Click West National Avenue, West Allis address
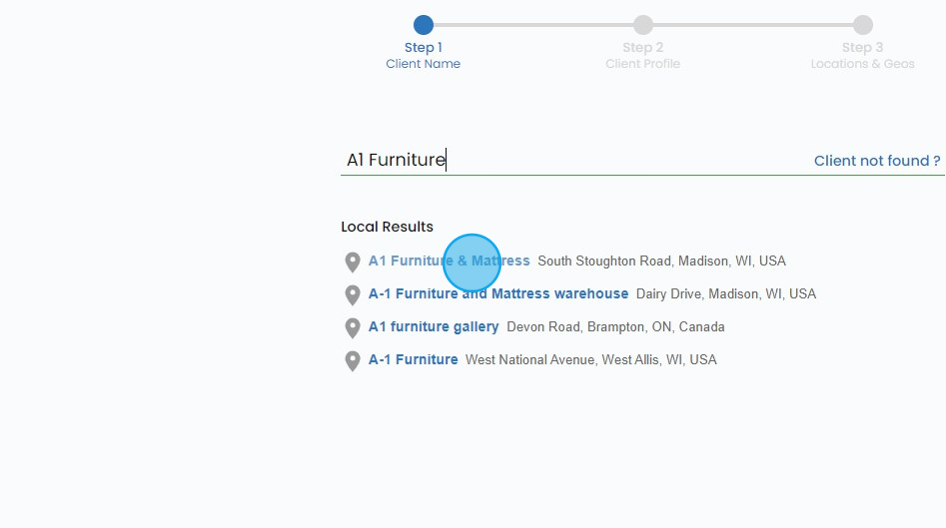The width and height of the screenshot is (946, 528). click(591, 360)
